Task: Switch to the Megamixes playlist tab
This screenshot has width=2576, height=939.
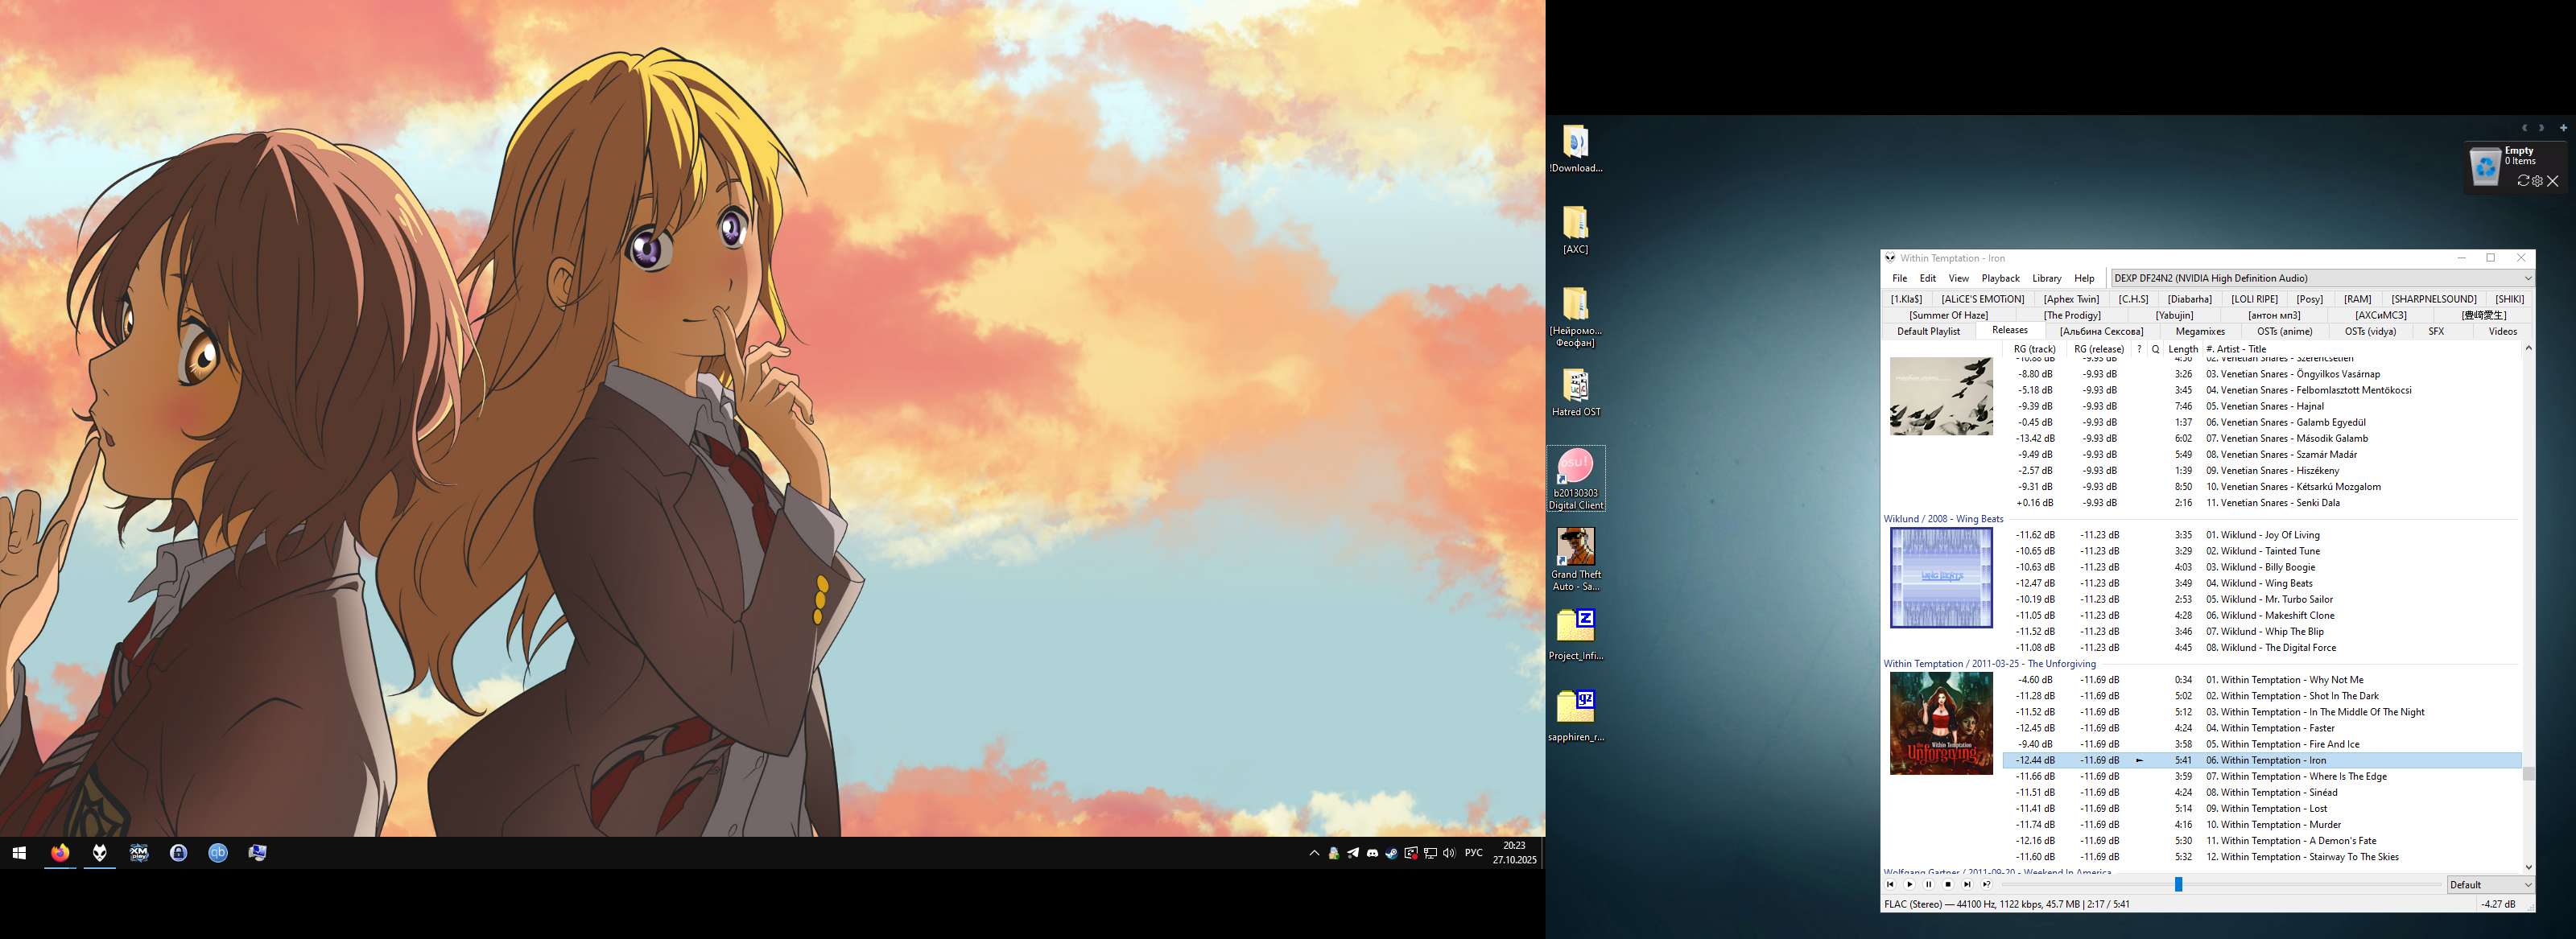Action: click(2200, 331)
